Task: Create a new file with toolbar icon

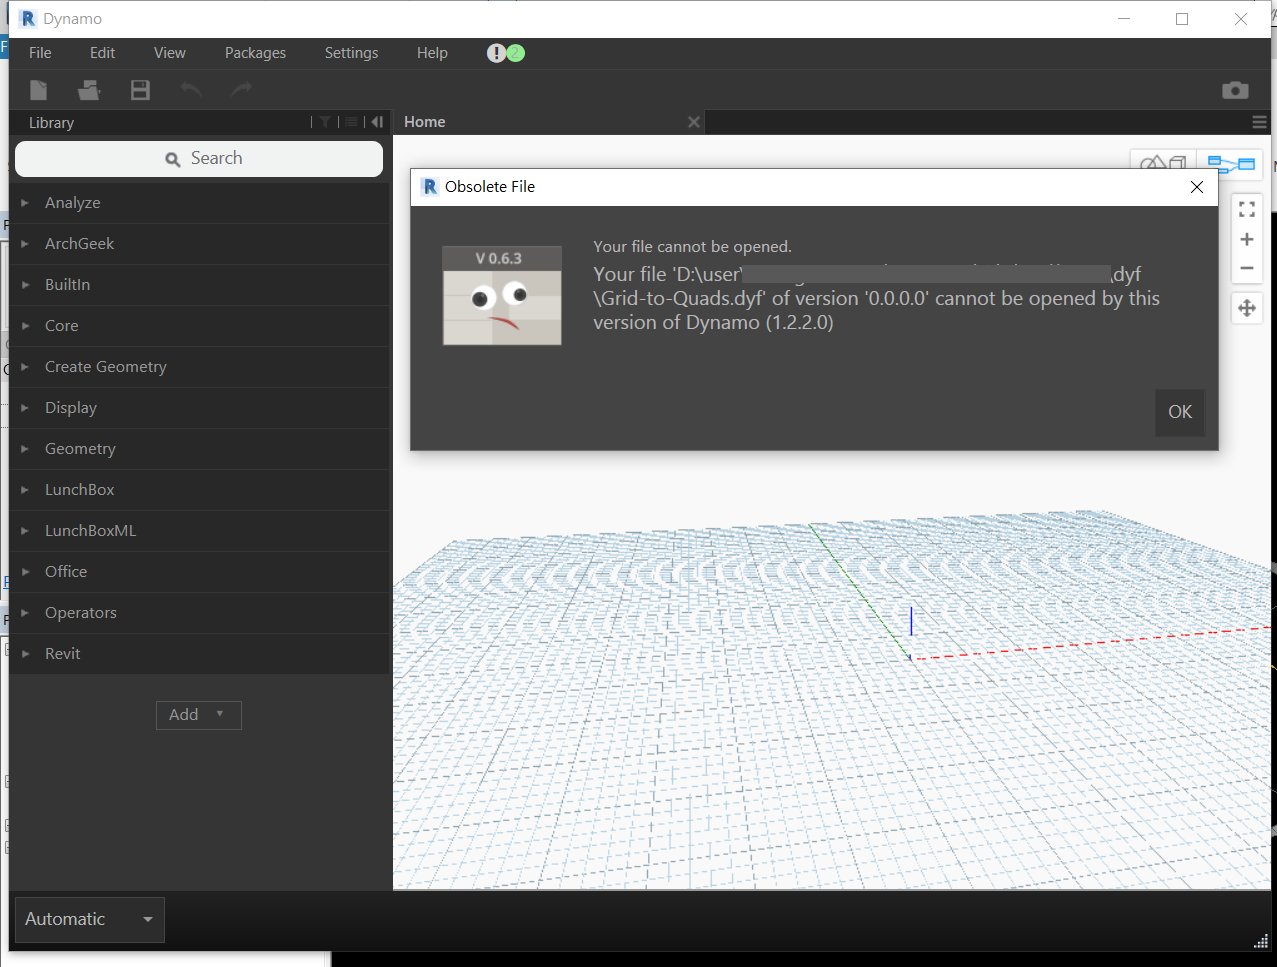Action: pos(38,90)
